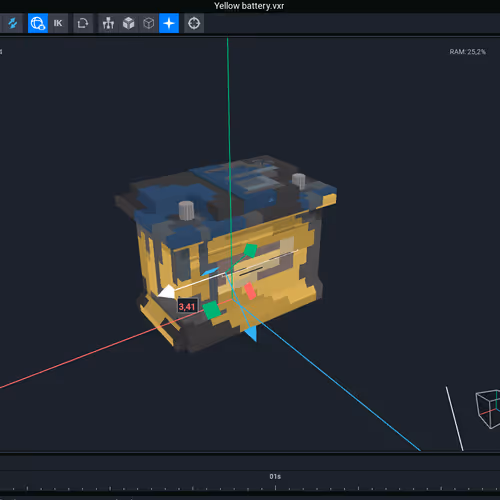The height and width of the screenshot is (500, 500).
Task: Click the crosshair focus target icon
Action: tap(194, 23)
